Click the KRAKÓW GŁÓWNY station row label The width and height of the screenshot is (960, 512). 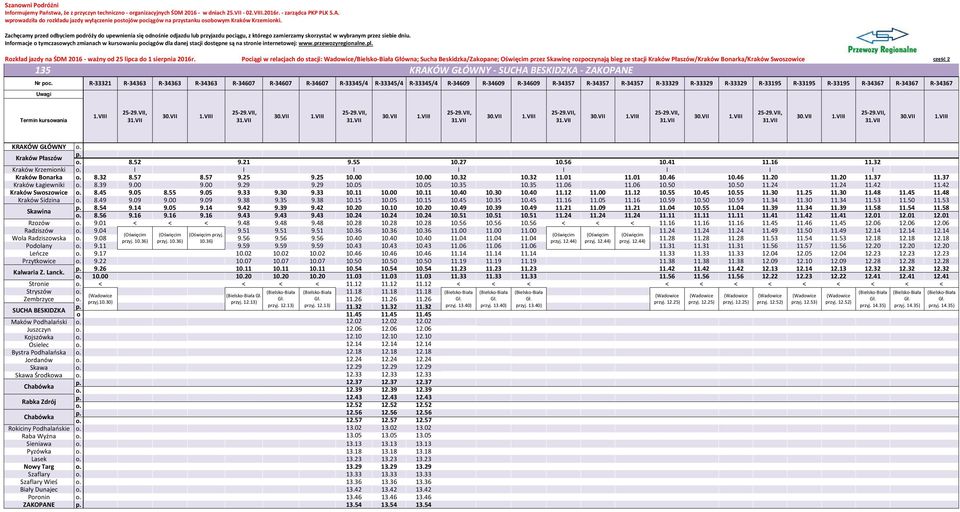coord(40,147)
